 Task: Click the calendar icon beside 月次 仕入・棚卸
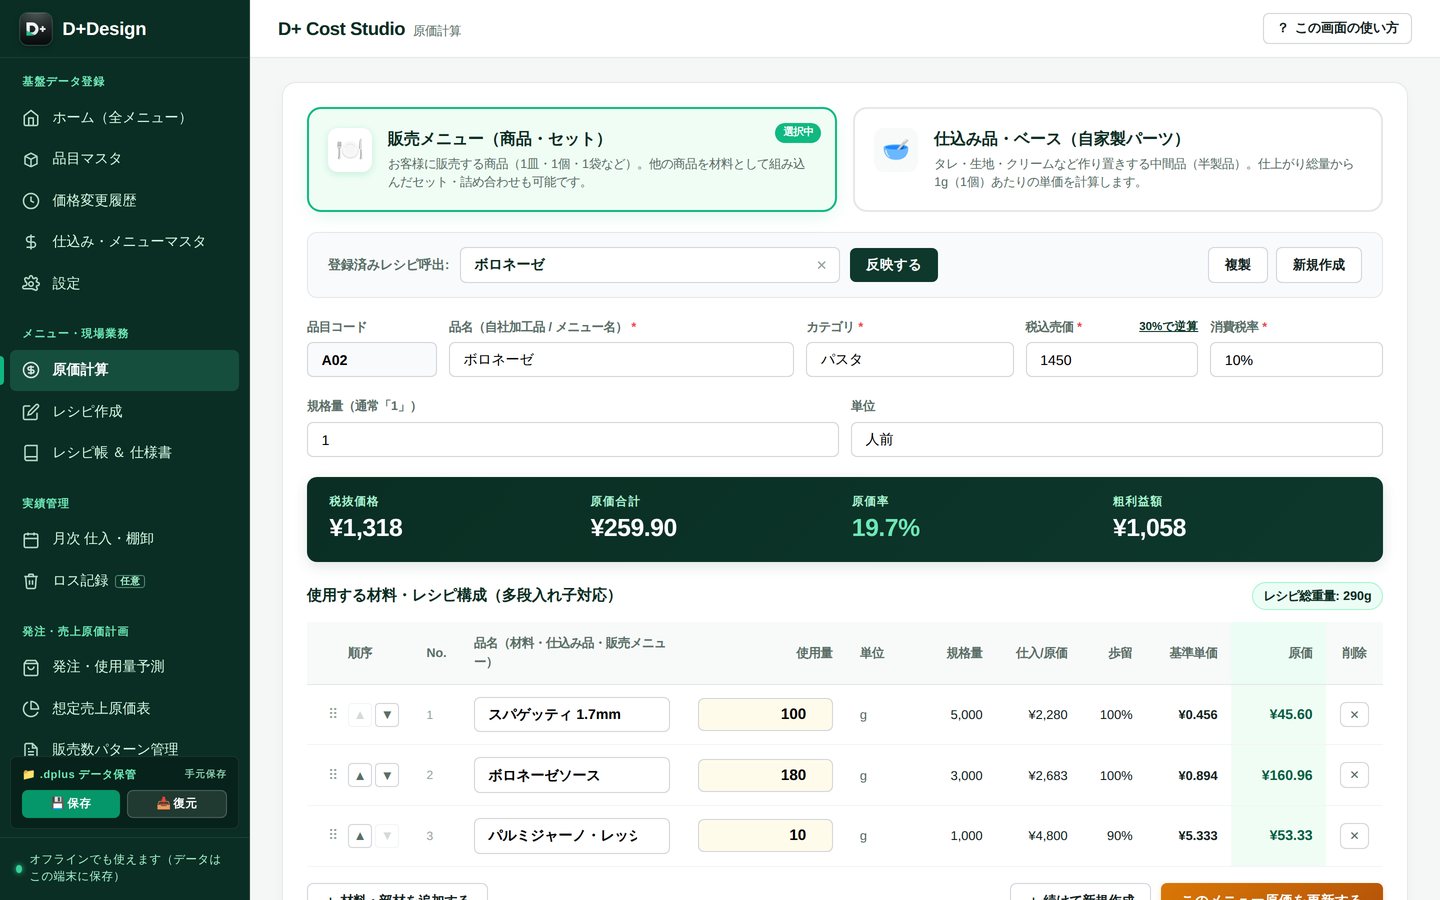tap(31, 540)
